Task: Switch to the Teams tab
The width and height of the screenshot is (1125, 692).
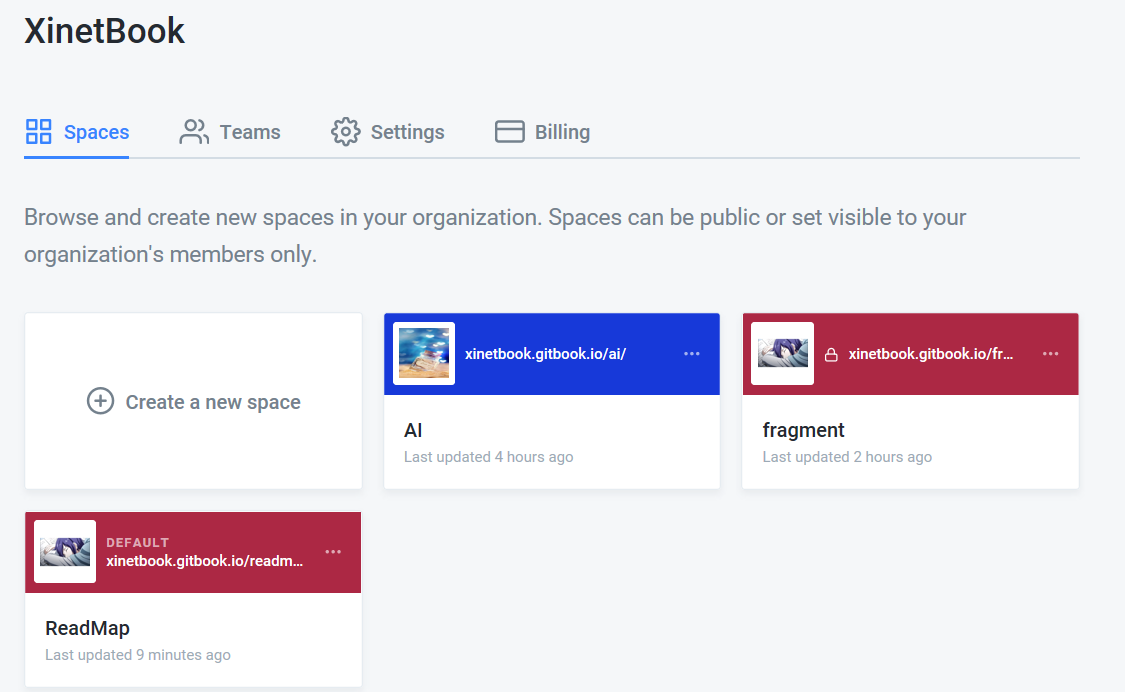Action: [x=249, y=132]
